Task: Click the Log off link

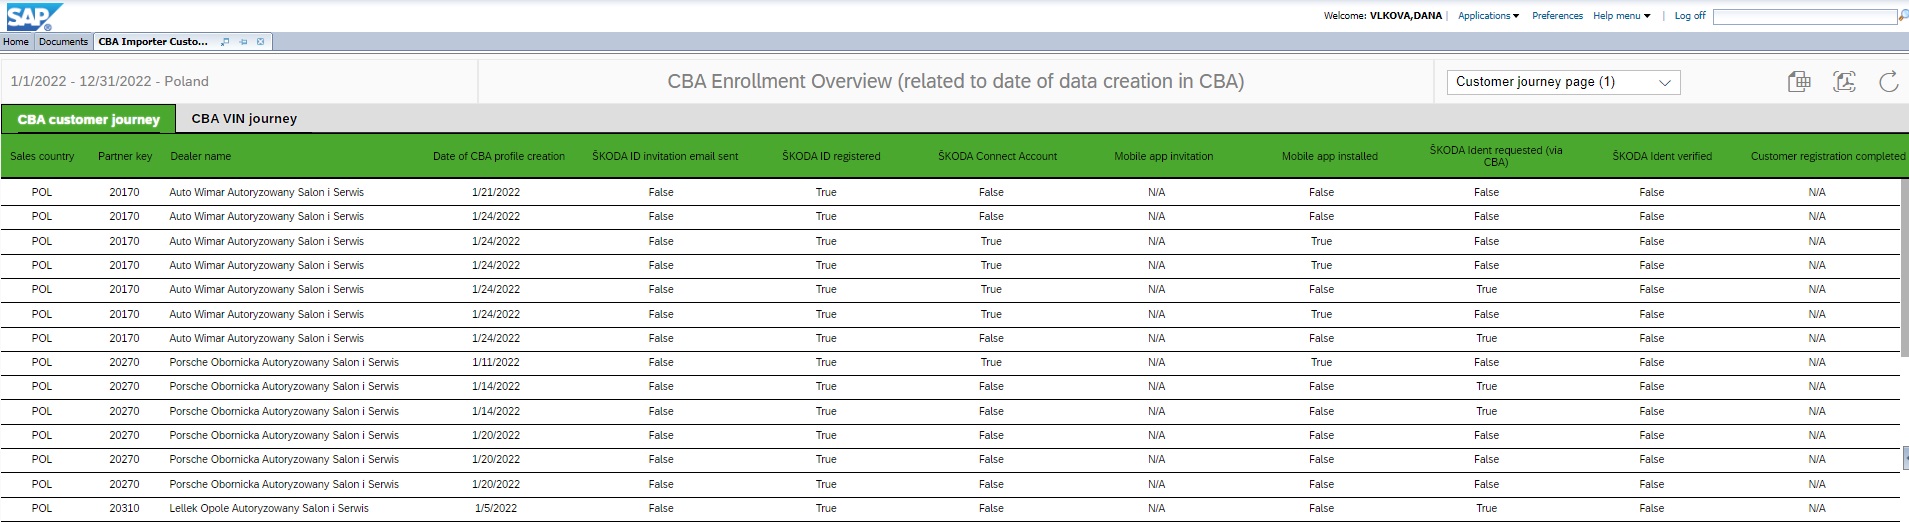Action: 1690,16
